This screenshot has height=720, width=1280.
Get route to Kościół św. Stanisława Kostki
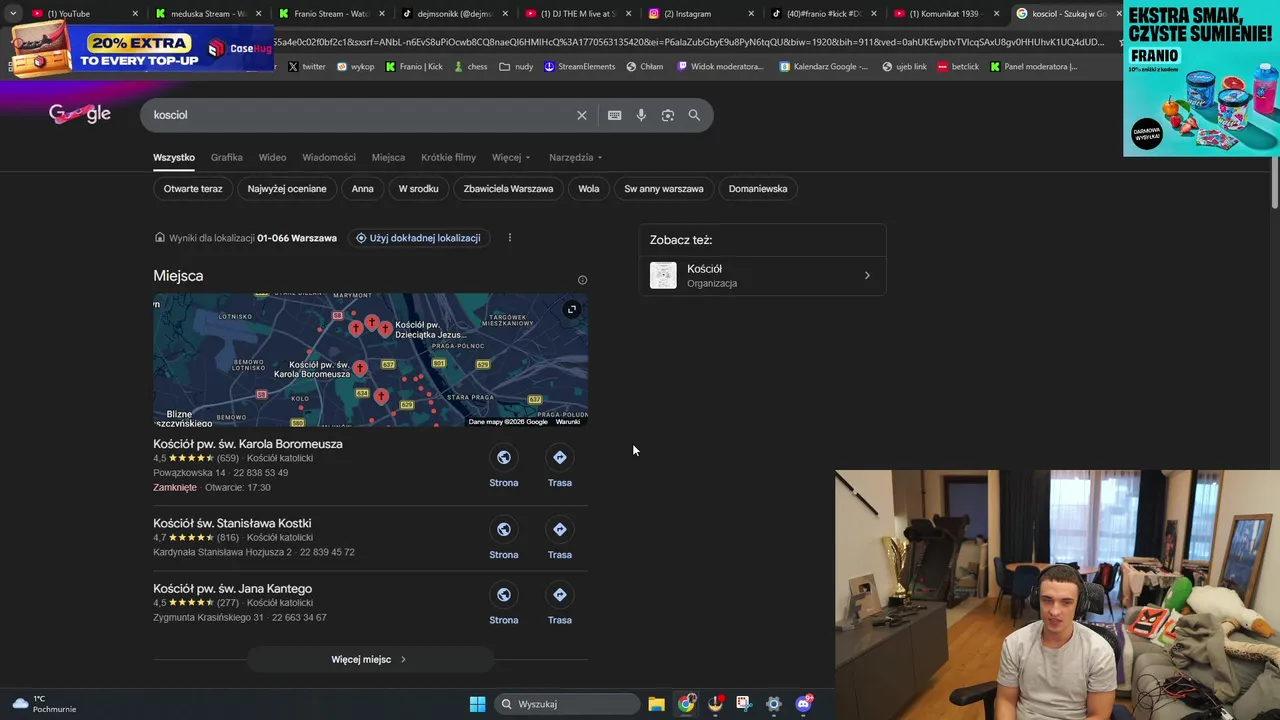pos(560,539)
